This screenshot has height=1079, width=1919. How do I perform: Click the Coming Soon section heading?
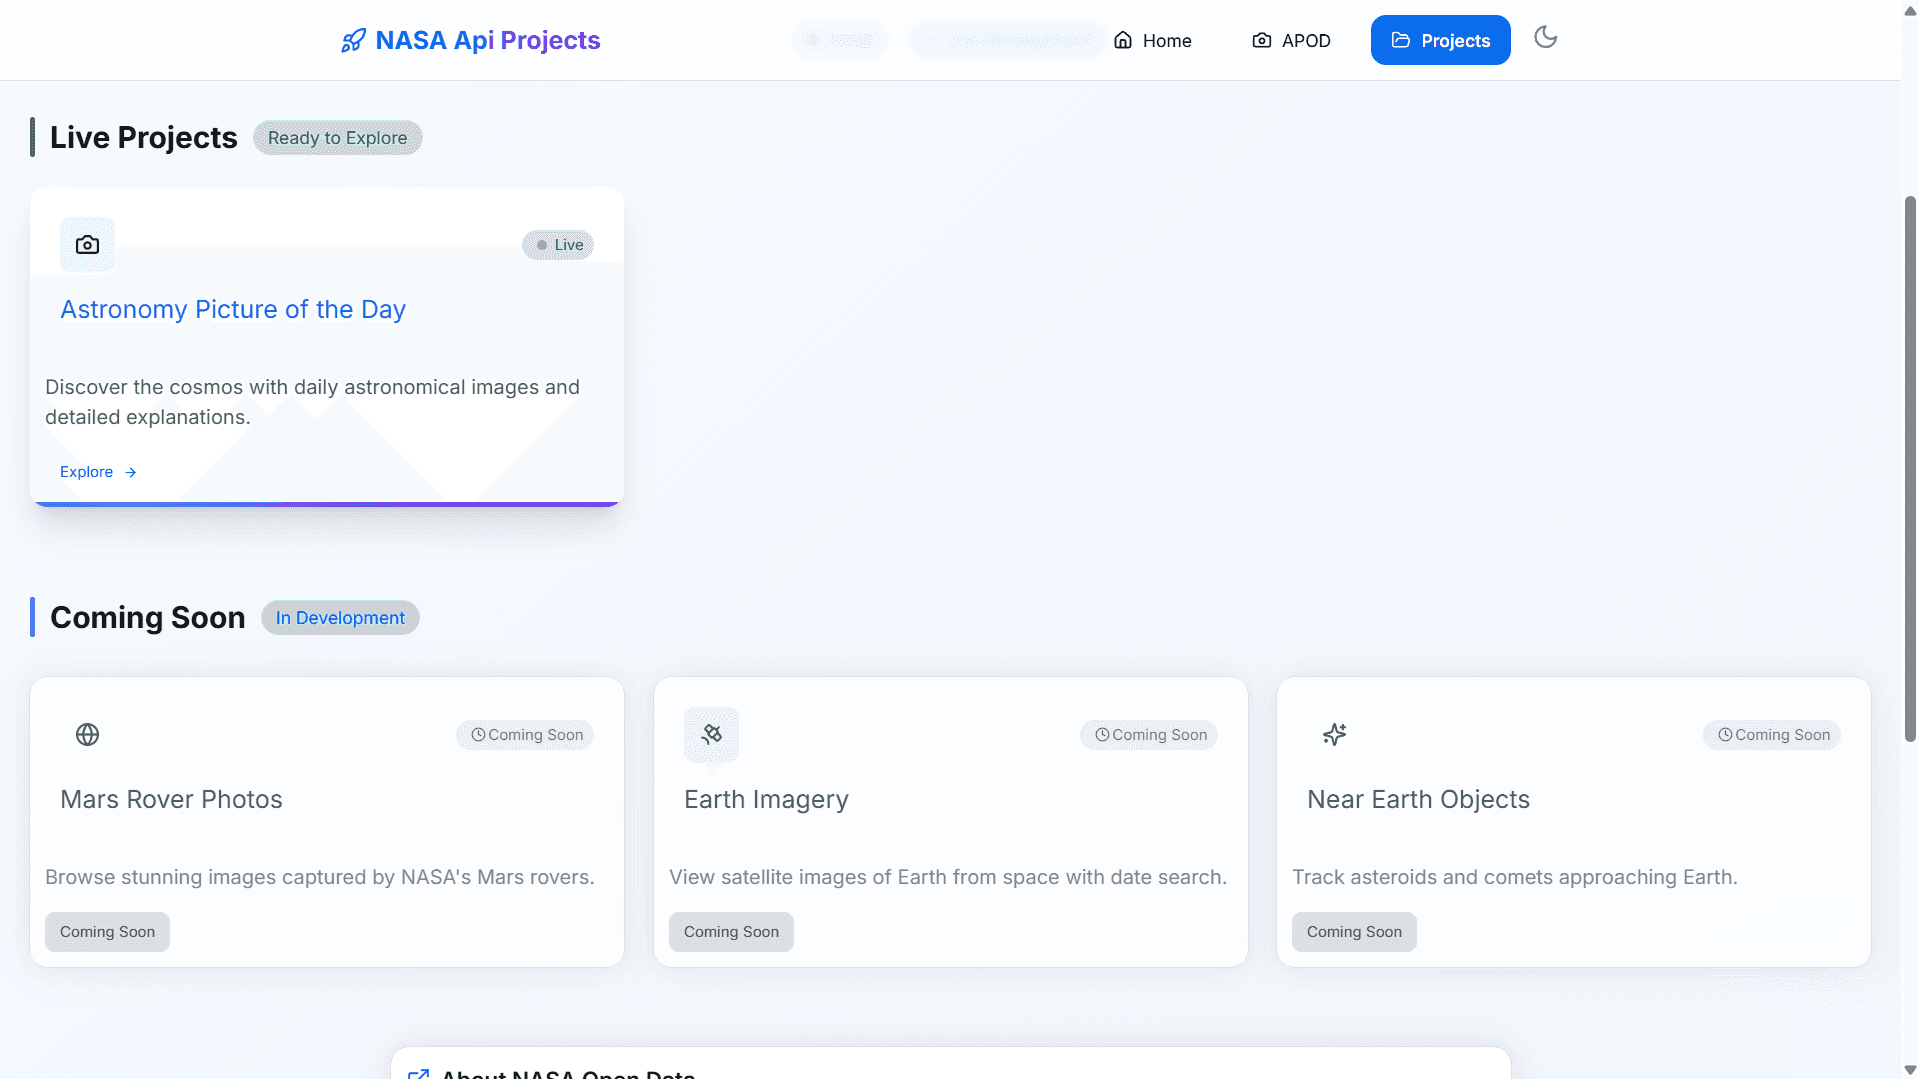147,617
